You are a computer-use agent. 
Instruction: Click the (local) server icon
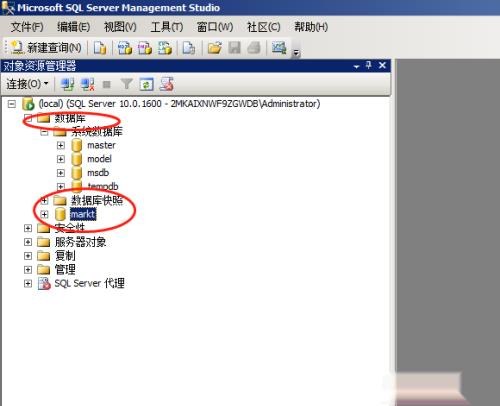tap(28, 104)
